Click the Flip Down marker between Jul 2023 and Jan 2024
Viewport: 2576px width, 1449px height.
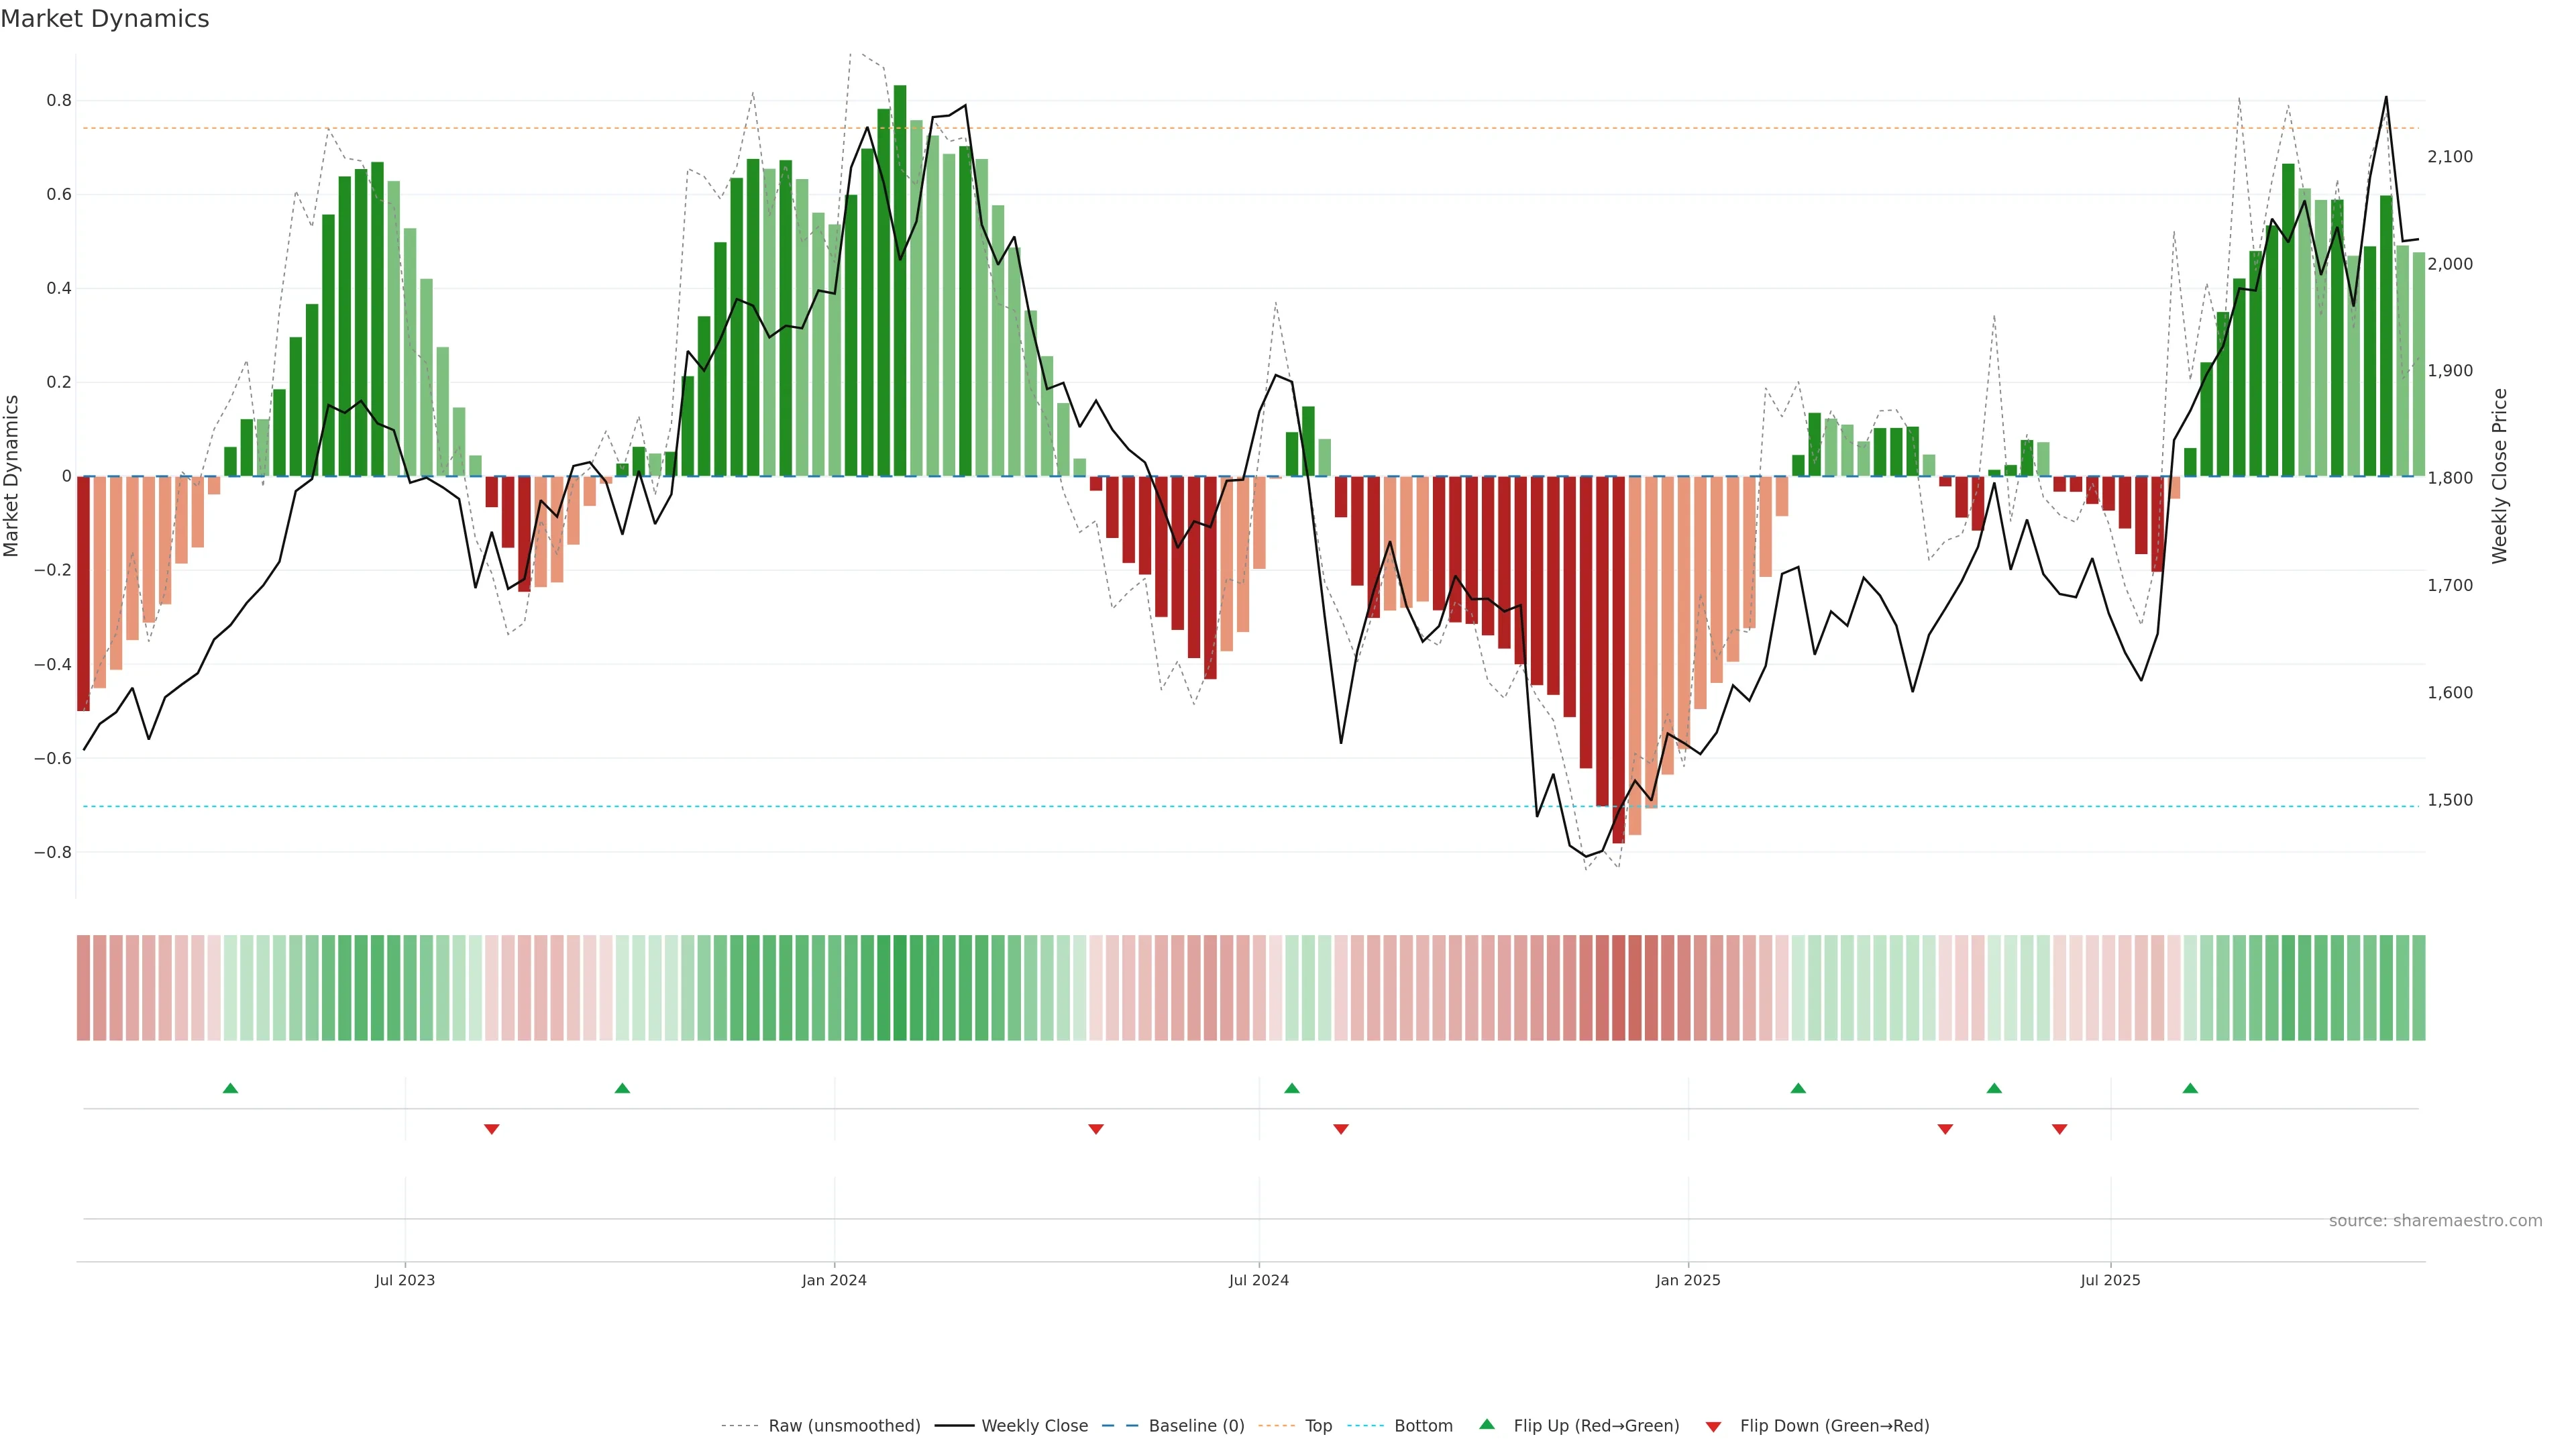491,1129
